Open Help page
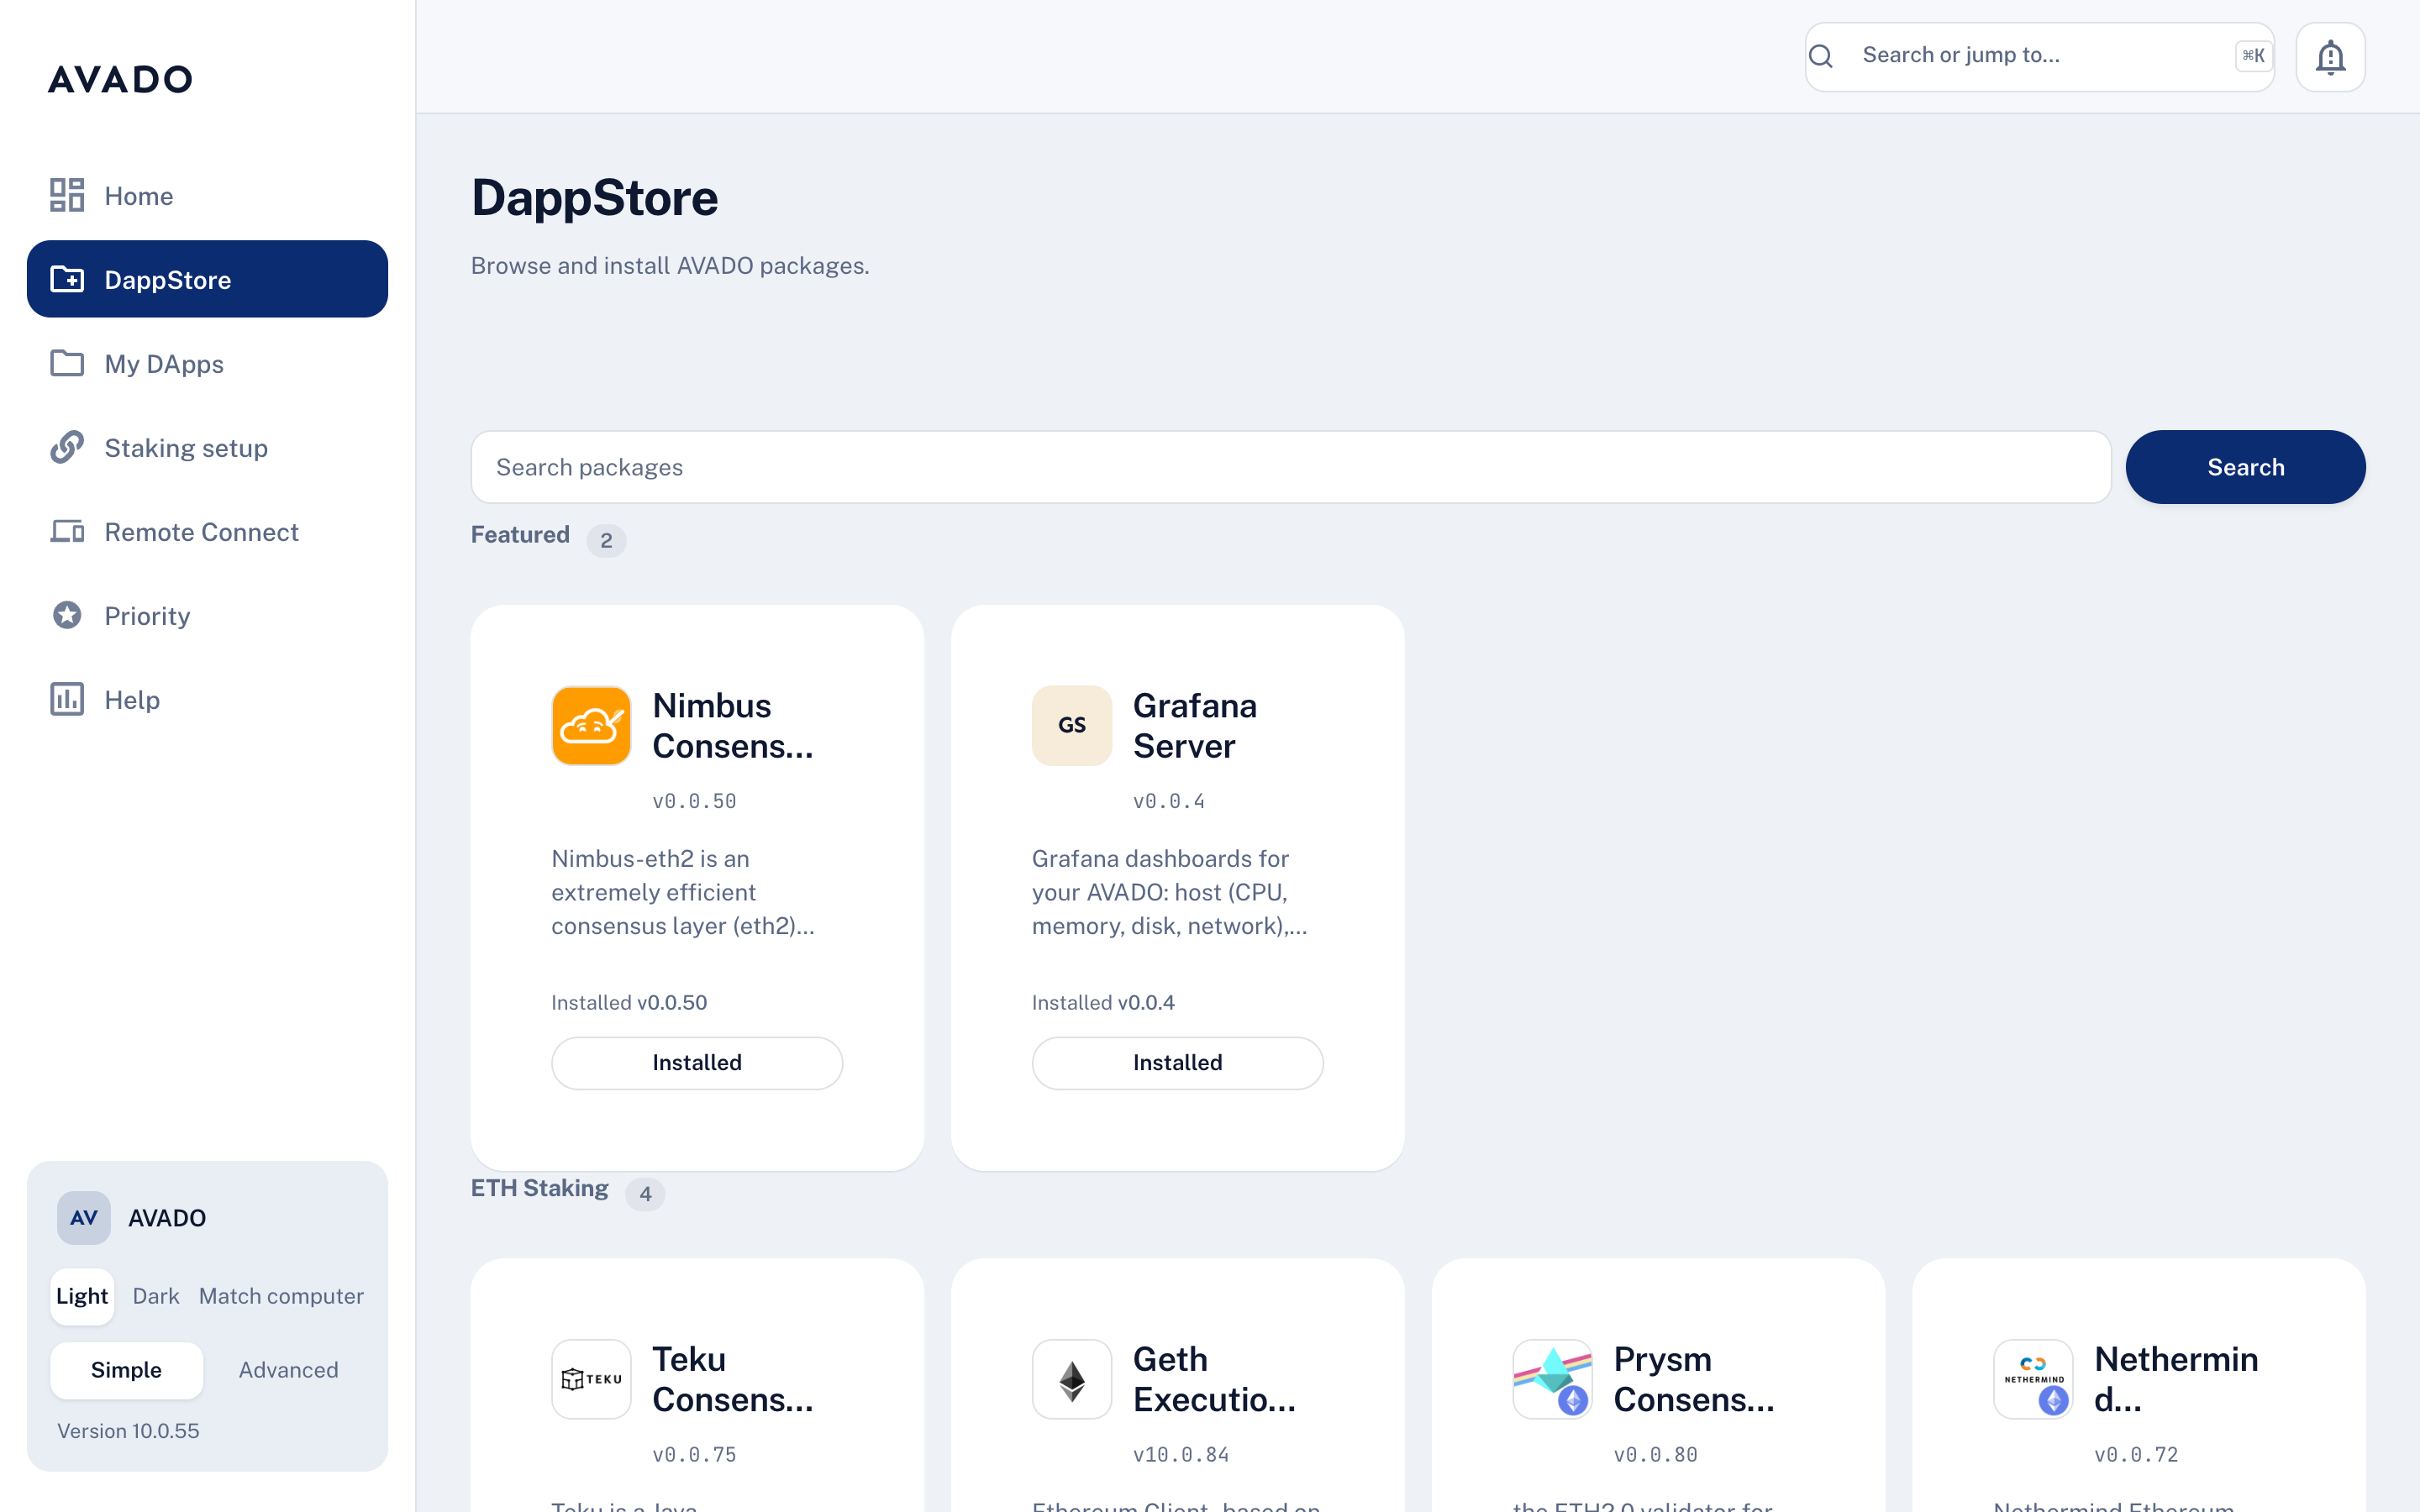 pyautogui.click(x=207, y=699)
